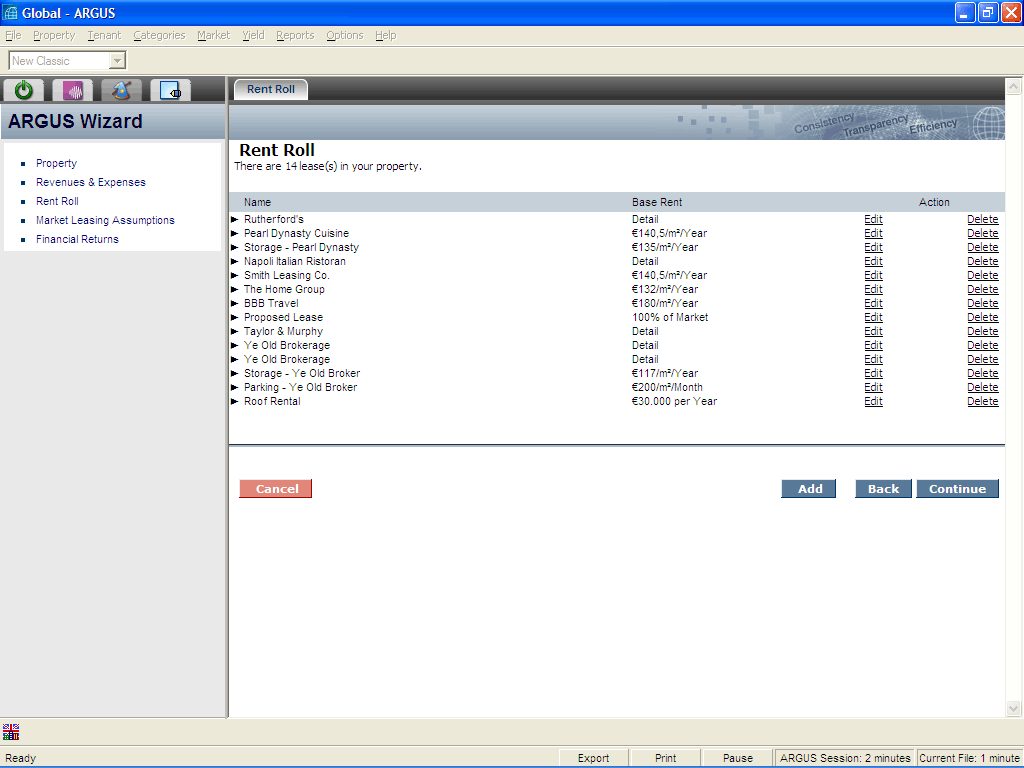Delete the BBB Travel lease
This screenshot has height=768, width=1024.
pyautogui.click(x=983, y=304)
